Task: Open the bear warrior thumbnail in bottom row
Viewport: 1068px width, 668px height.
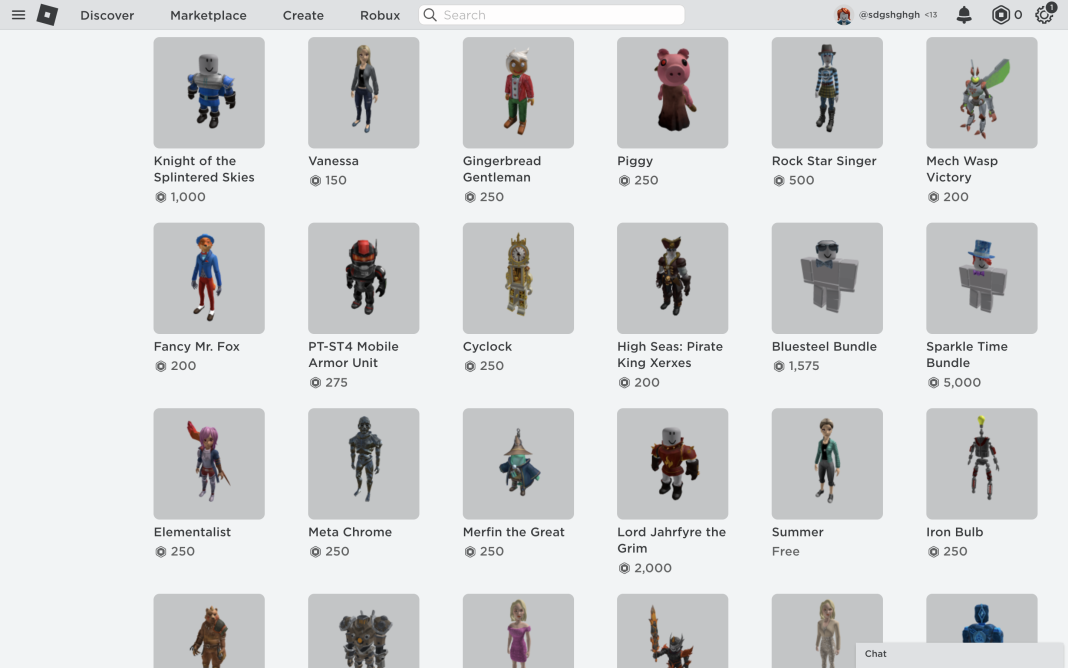Action: click(x=209, y=631)
